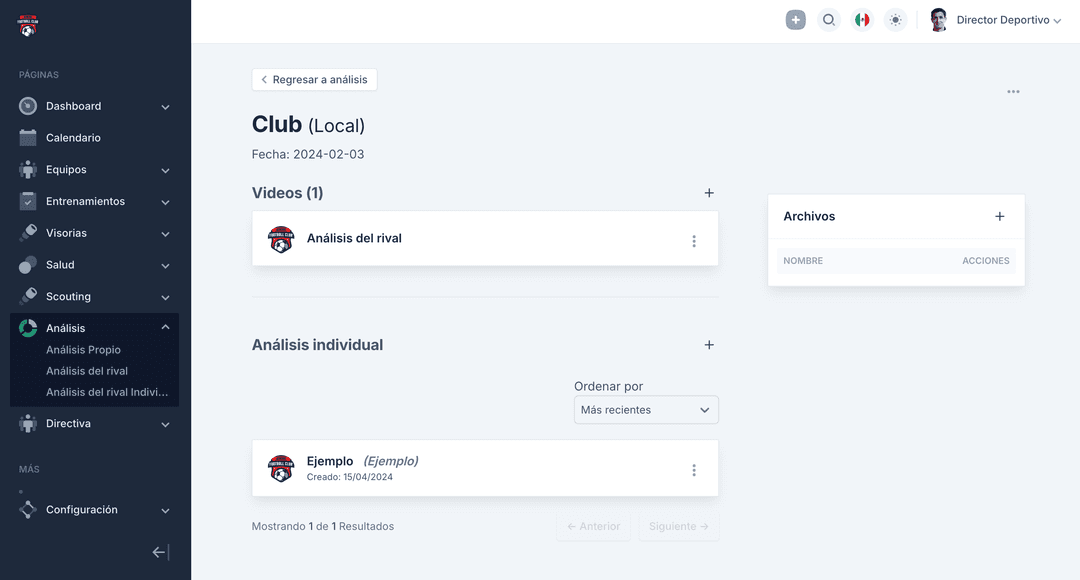Add a file in Archivos panel
The width and height of the screenshot is (1080, 580).
pyautogui.click(x=999, y=216)
